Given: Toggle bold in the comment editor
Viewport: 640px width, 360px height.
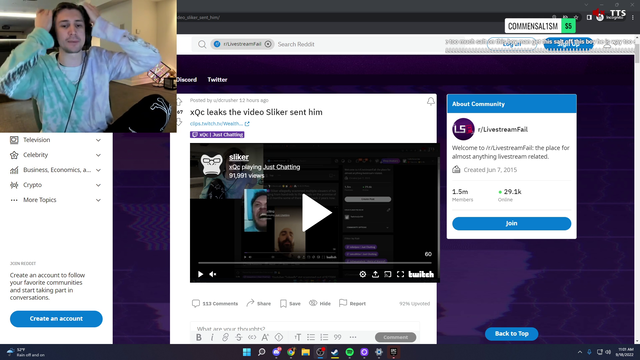Looking at the screenshot, I should (199, 337).
